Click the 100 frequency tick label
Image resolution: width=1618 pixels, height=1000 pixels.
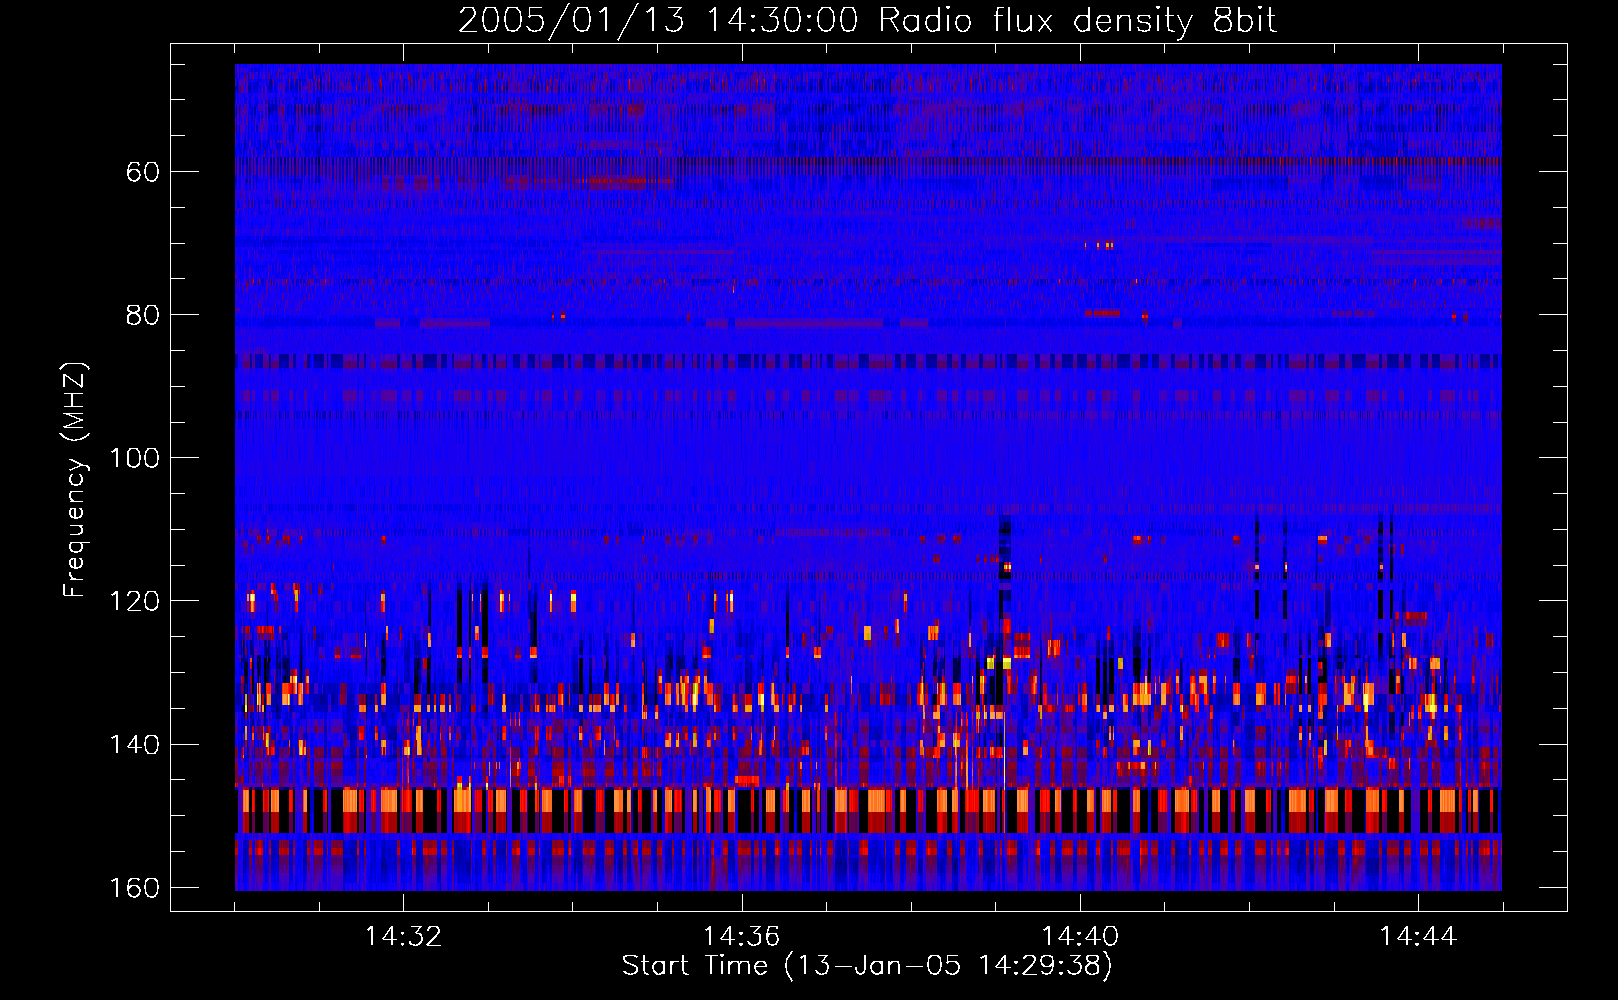coord(133,458)
